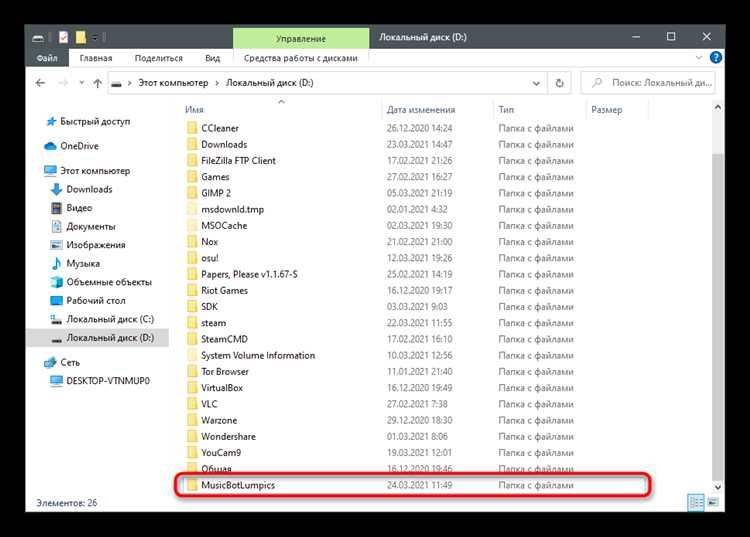Select 'Papers, Please v1.1.67-S' folder name
750x537 pixels.
[x=249, y=274]
